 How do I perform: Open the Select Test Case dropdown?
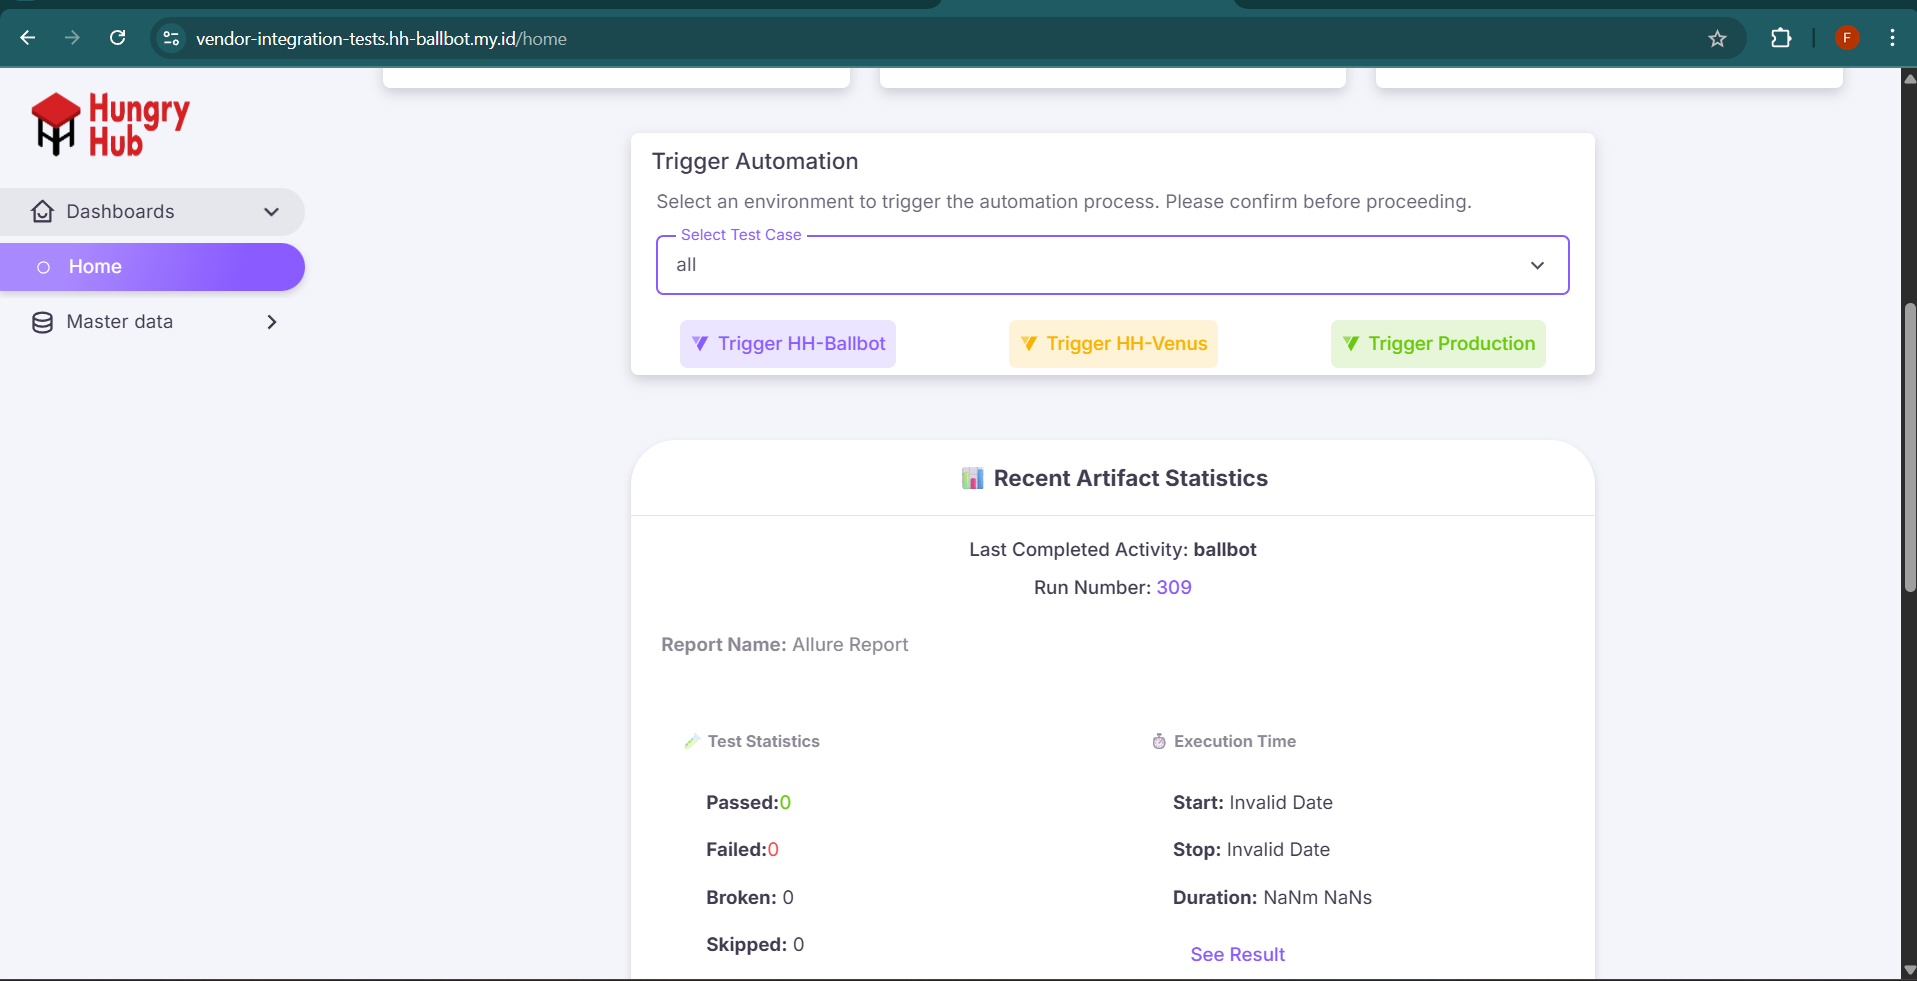[x=1112, y=265]
